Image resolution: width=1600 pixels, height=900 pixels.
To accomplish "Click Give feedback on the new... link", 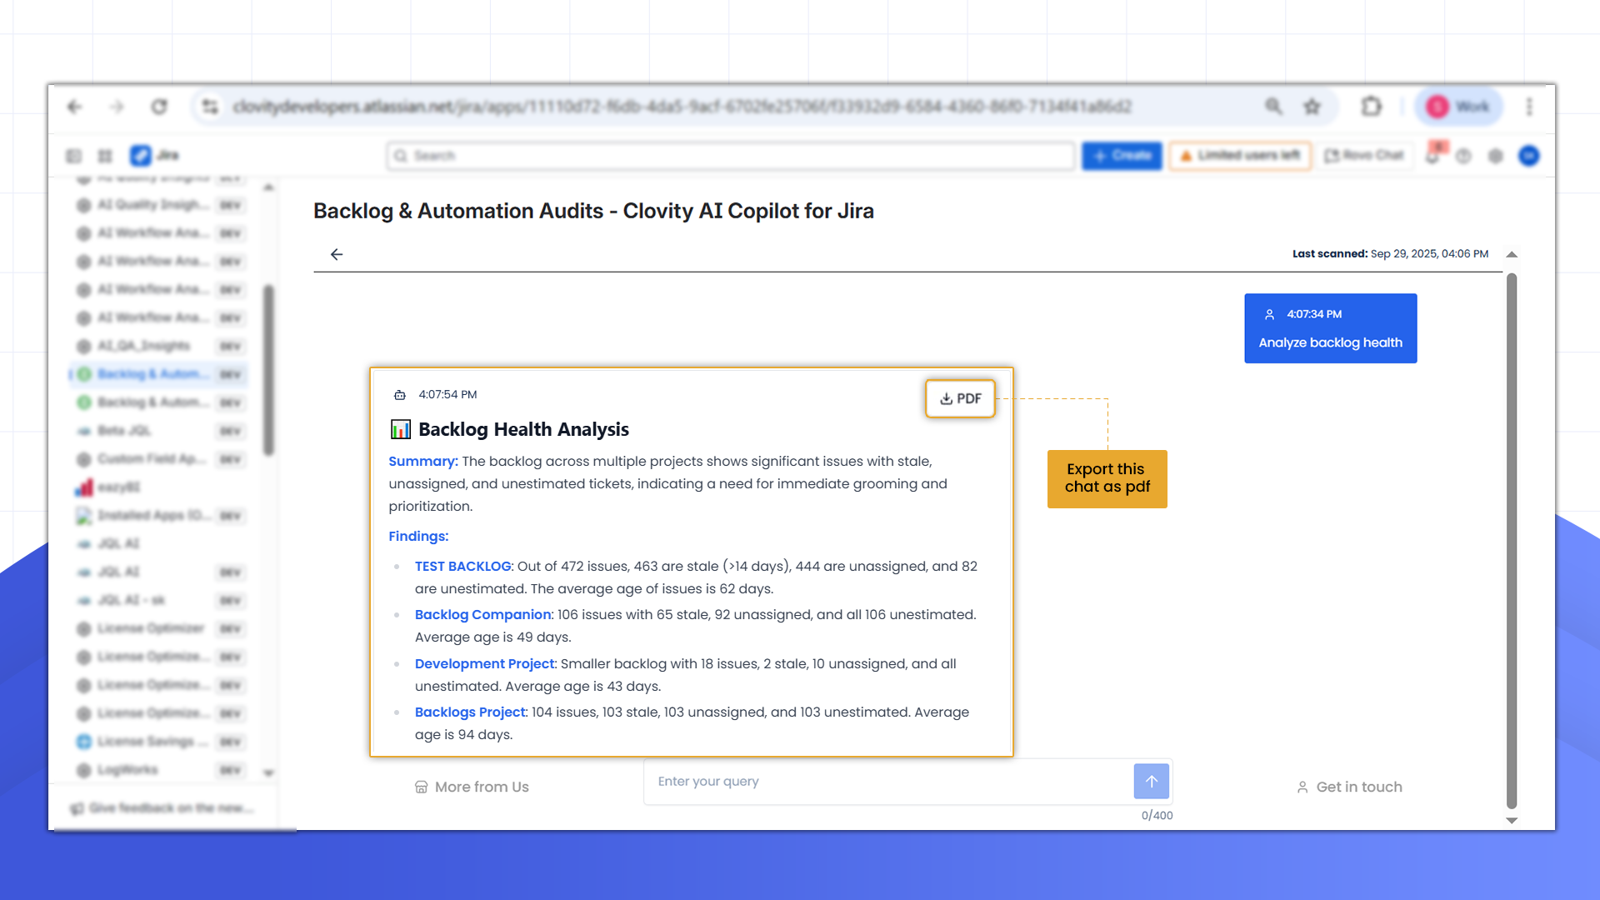I will point(162,808).
